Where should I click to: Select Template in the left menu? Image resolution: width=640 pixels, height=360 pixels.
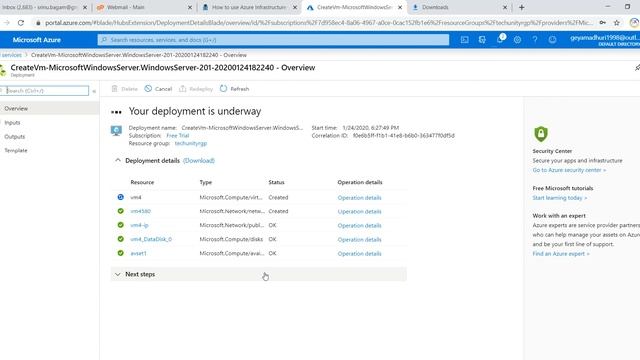16,150
